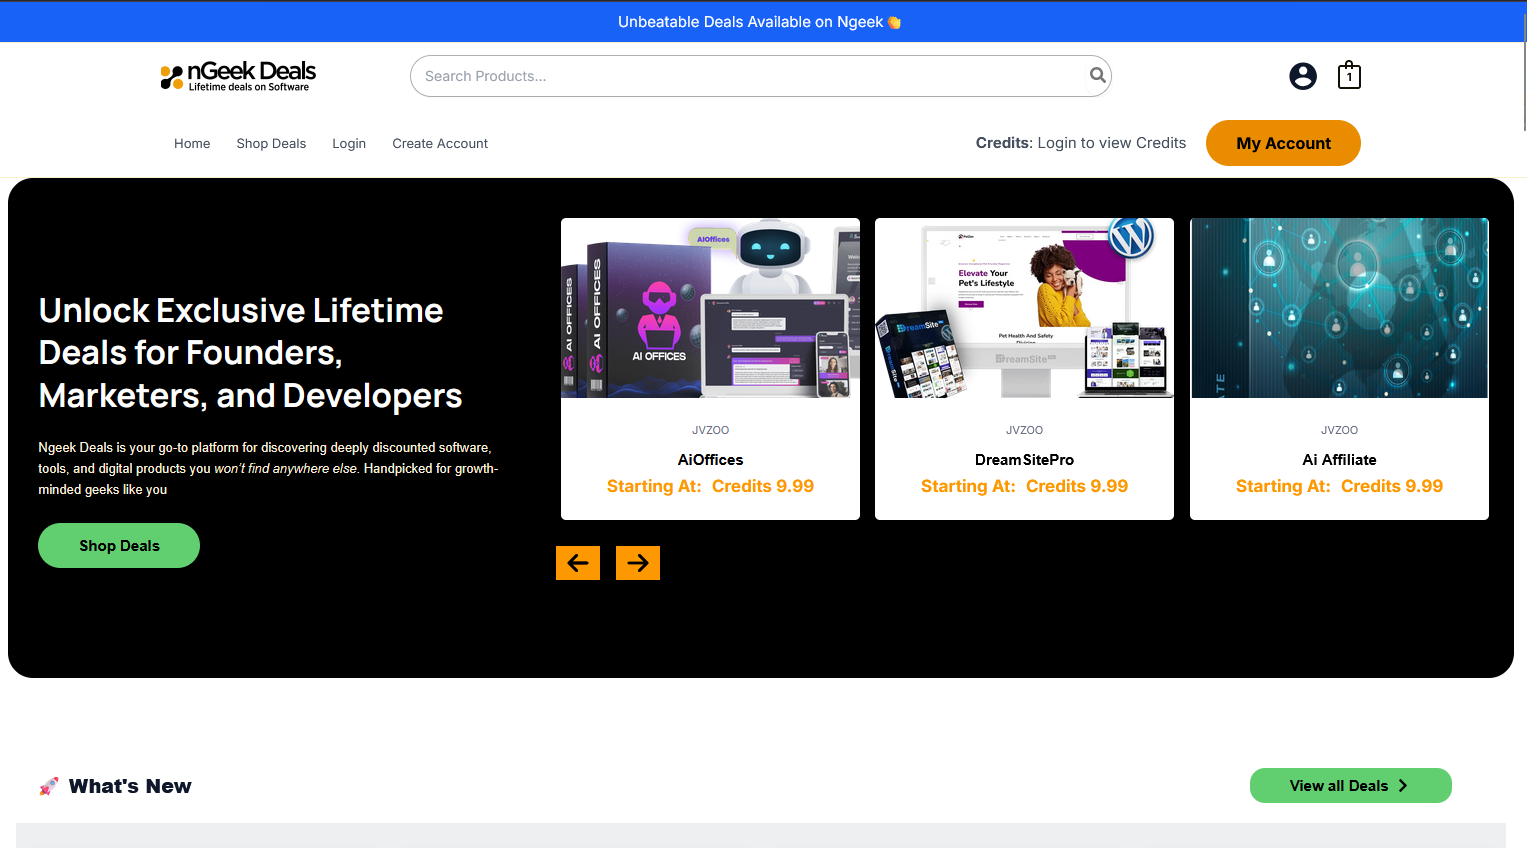Open the DreamSitePro product image
The height and width of the screenshot is (848, 1527).
(1024, 308)
